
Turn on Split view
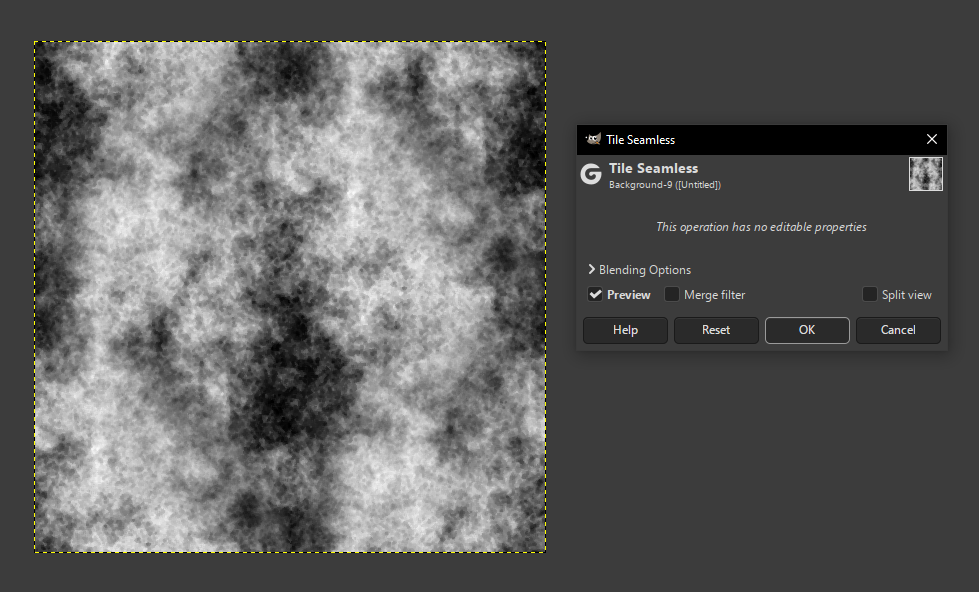(869, 294)
